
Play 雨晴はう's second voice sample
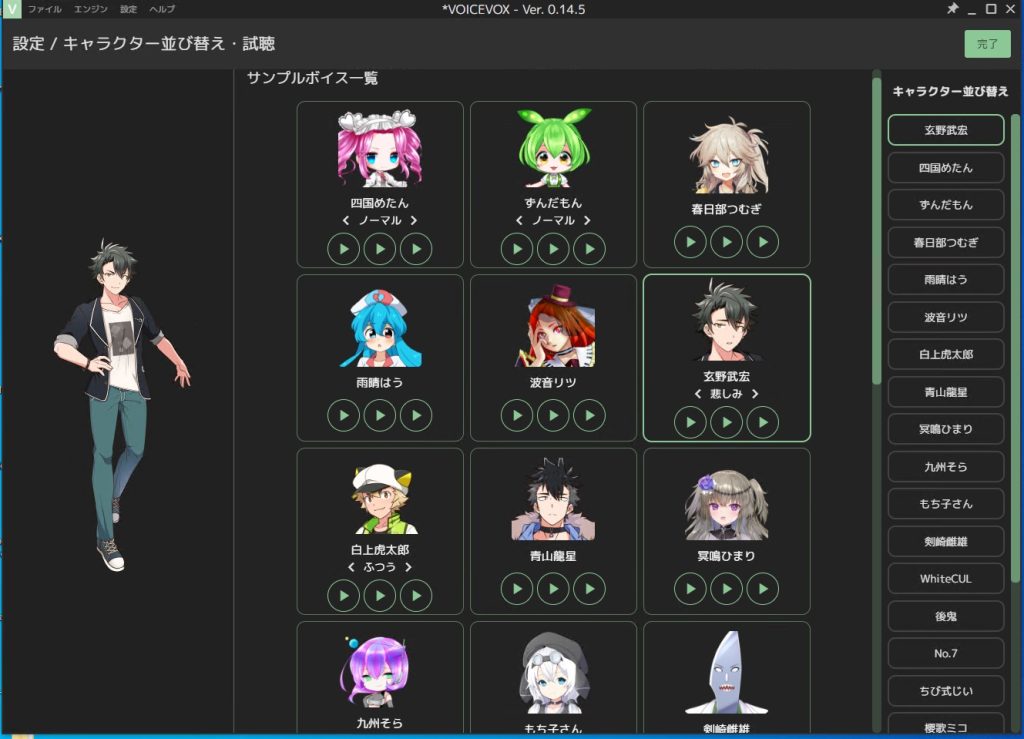pos(380,416)
